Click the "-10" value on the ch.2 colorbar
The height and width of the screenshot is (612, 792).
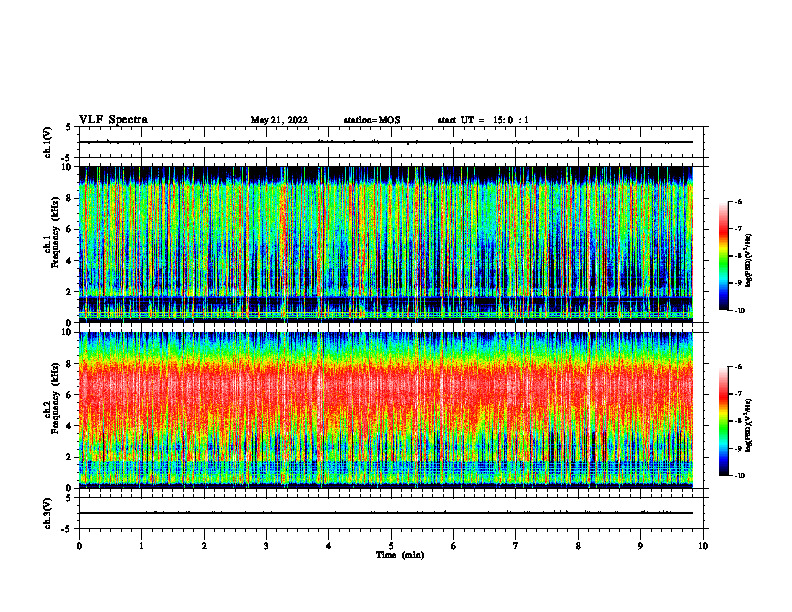pos(740,476)
